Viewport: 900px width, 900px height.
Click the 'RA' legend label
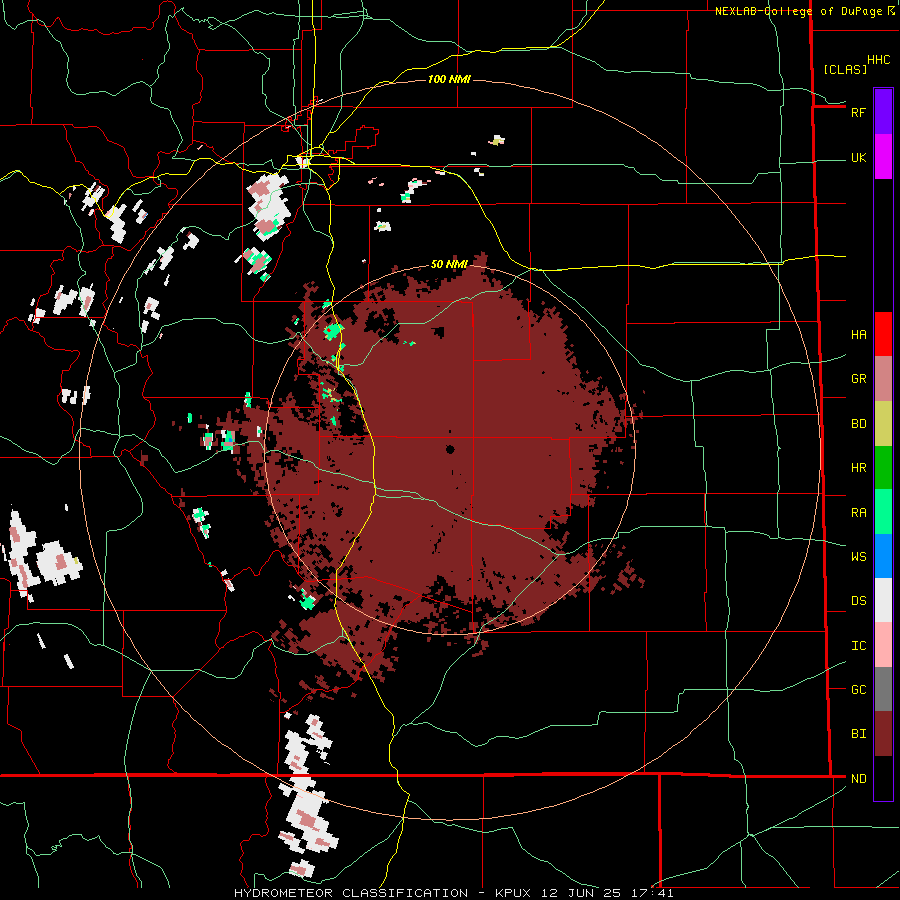858,512
